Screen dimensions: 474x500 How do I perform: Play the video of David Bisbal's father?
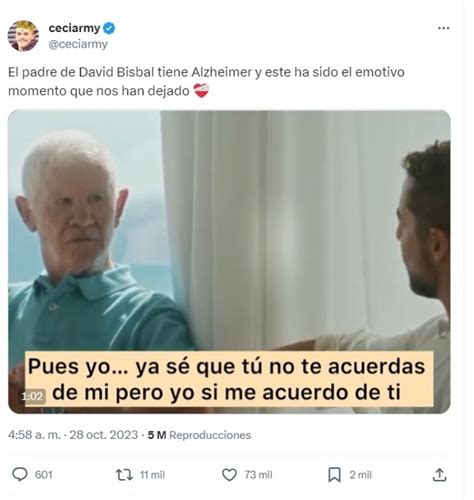229,262
